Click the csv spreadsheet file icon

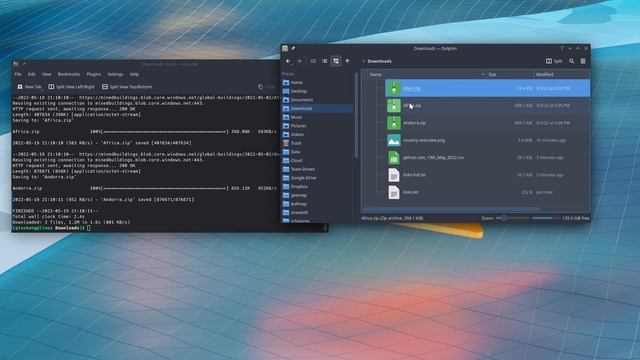[393, 158]
